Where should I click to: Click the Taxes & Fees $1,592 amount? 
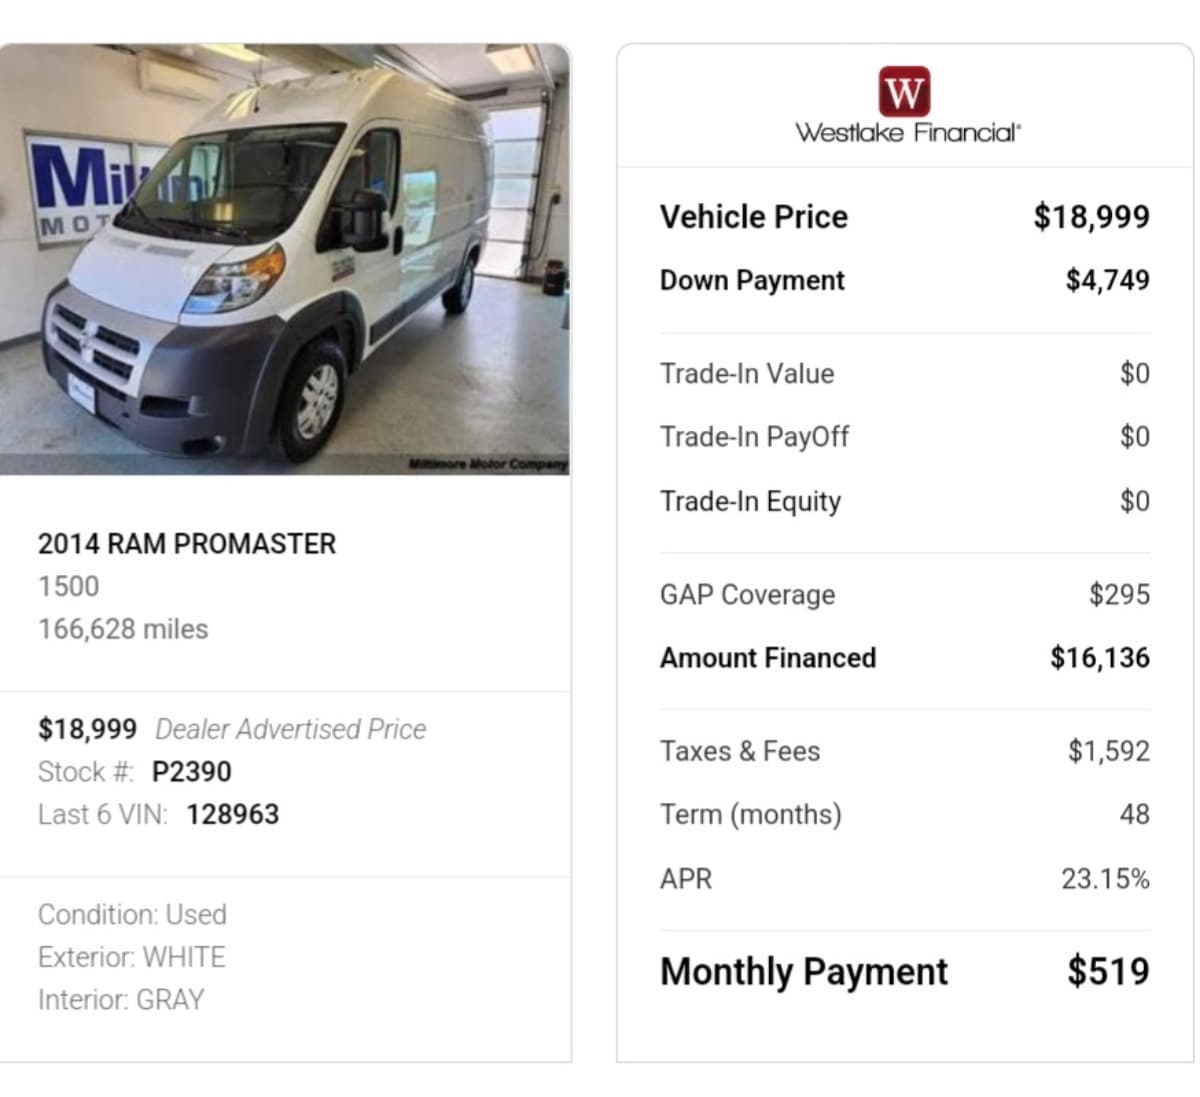[x=1108, y=751]
